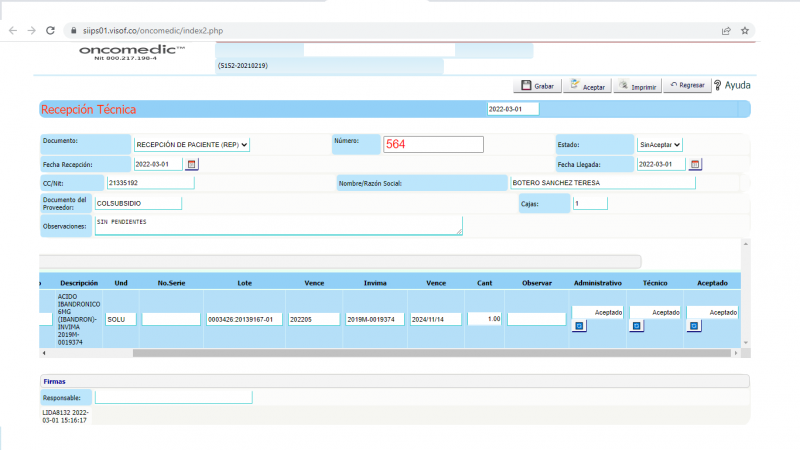
Task: Click the Número field showing 564
Action: click(433, 144)
